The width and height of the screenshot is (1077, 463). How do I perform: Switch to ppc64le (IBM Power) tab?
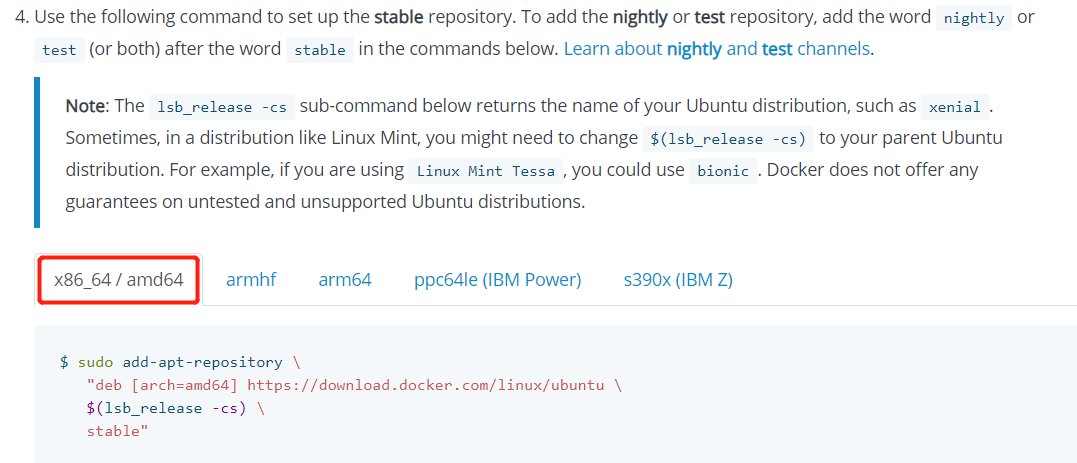[497, 280]
